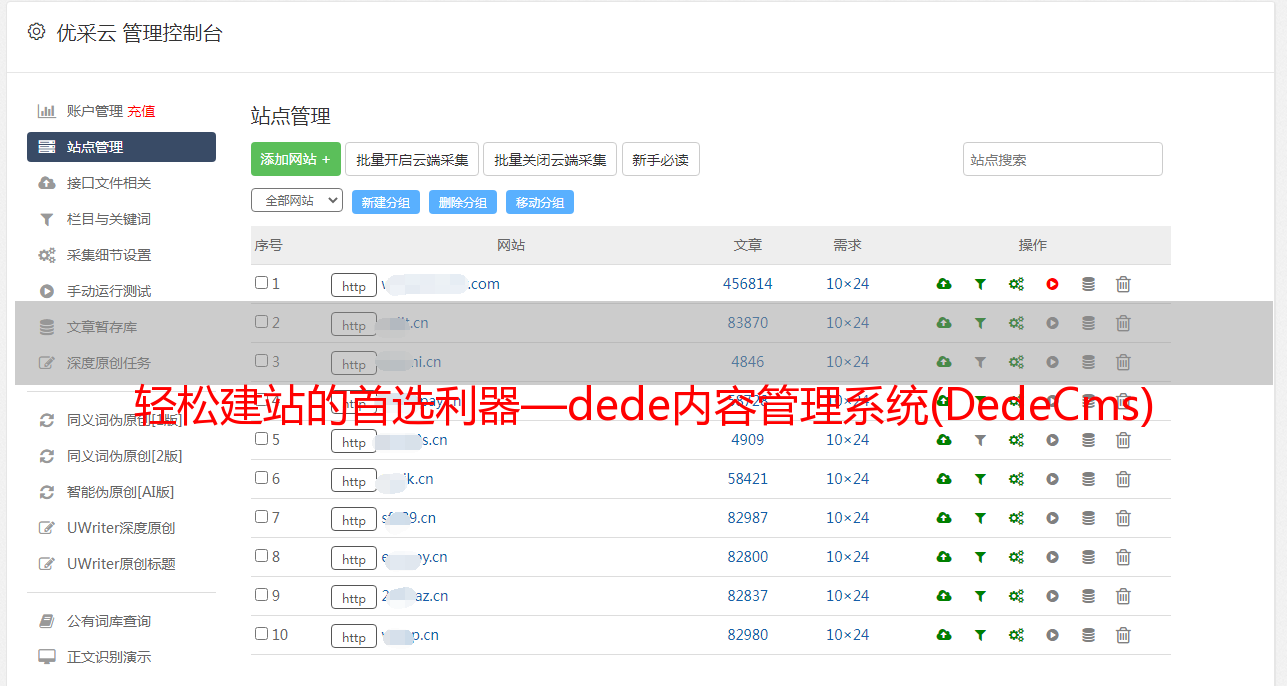Click the 新建分组 button
This screenshot has height=686, width=1287.
[386, 202]
